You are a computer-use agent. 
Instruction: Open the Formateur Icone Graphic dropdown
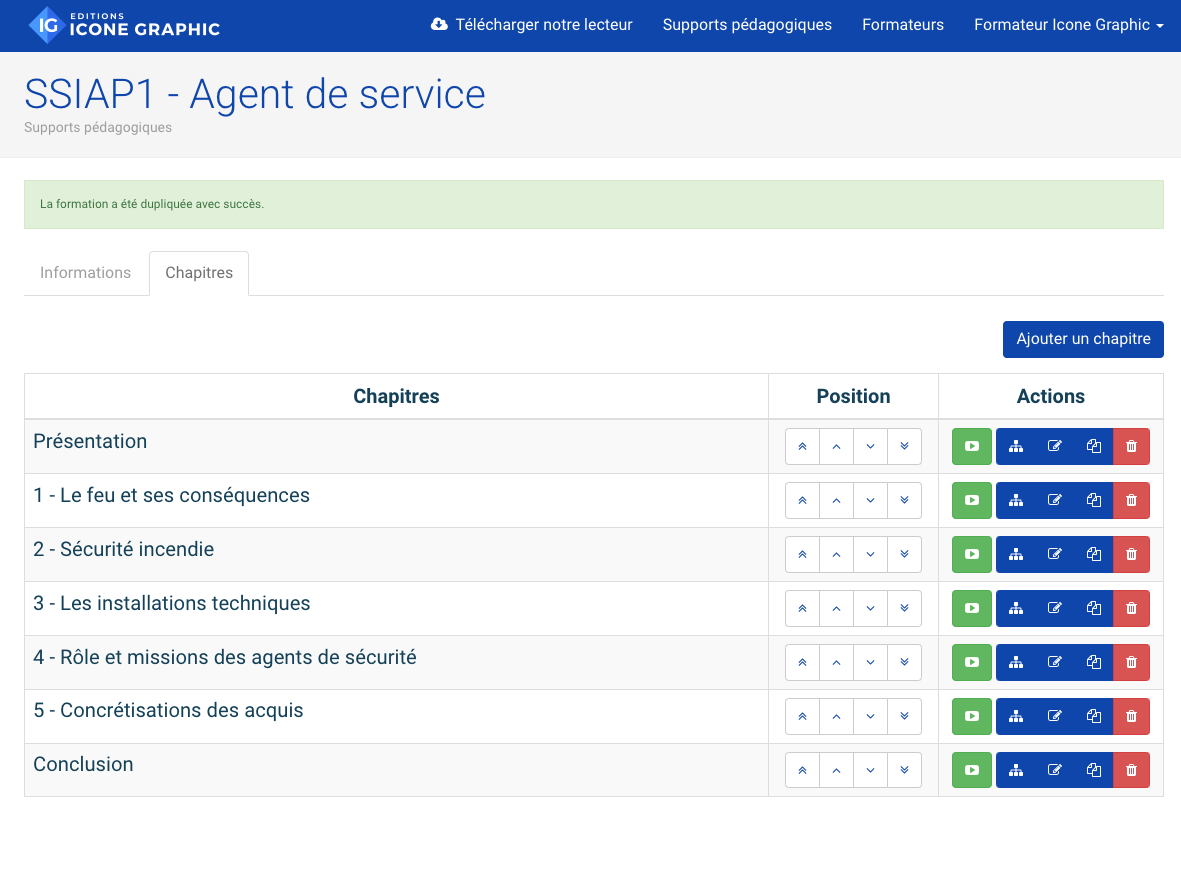[1069, 25]
